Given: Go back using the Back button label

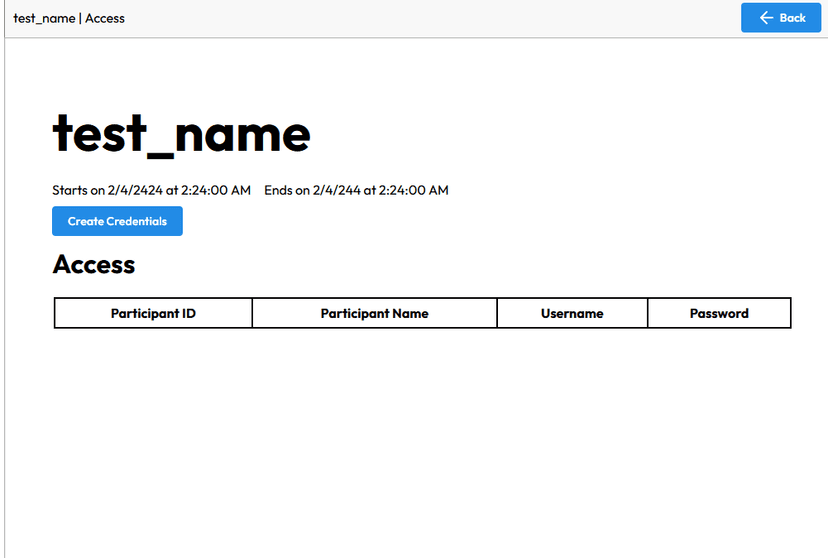Looking at the screenshot, I should [x=793, y=18].
